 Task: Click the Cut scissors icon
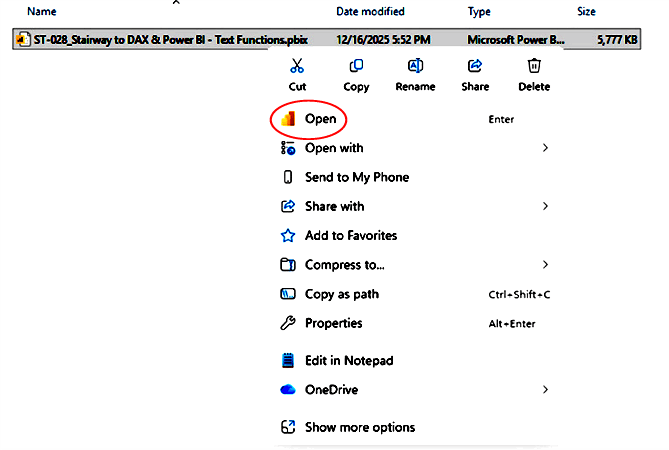coord(297,67)
